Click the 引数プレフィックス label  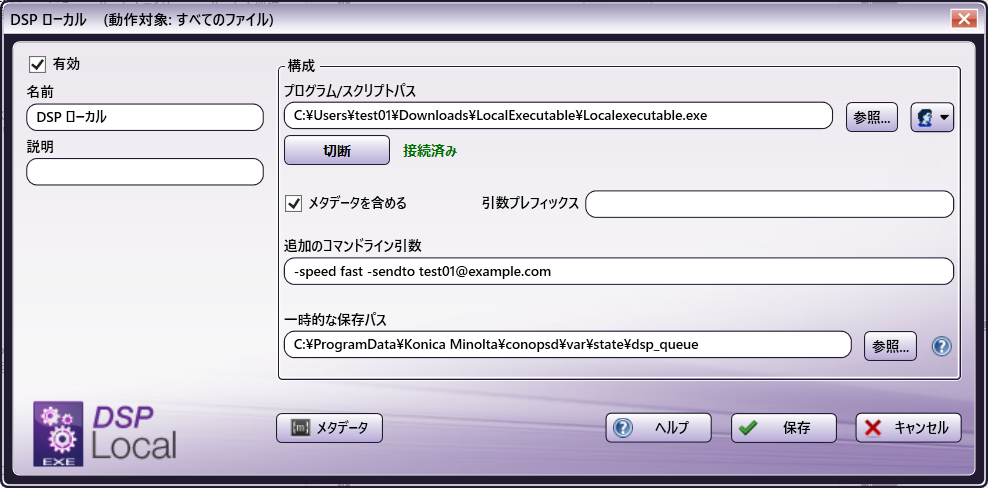[x=530, y=204]
